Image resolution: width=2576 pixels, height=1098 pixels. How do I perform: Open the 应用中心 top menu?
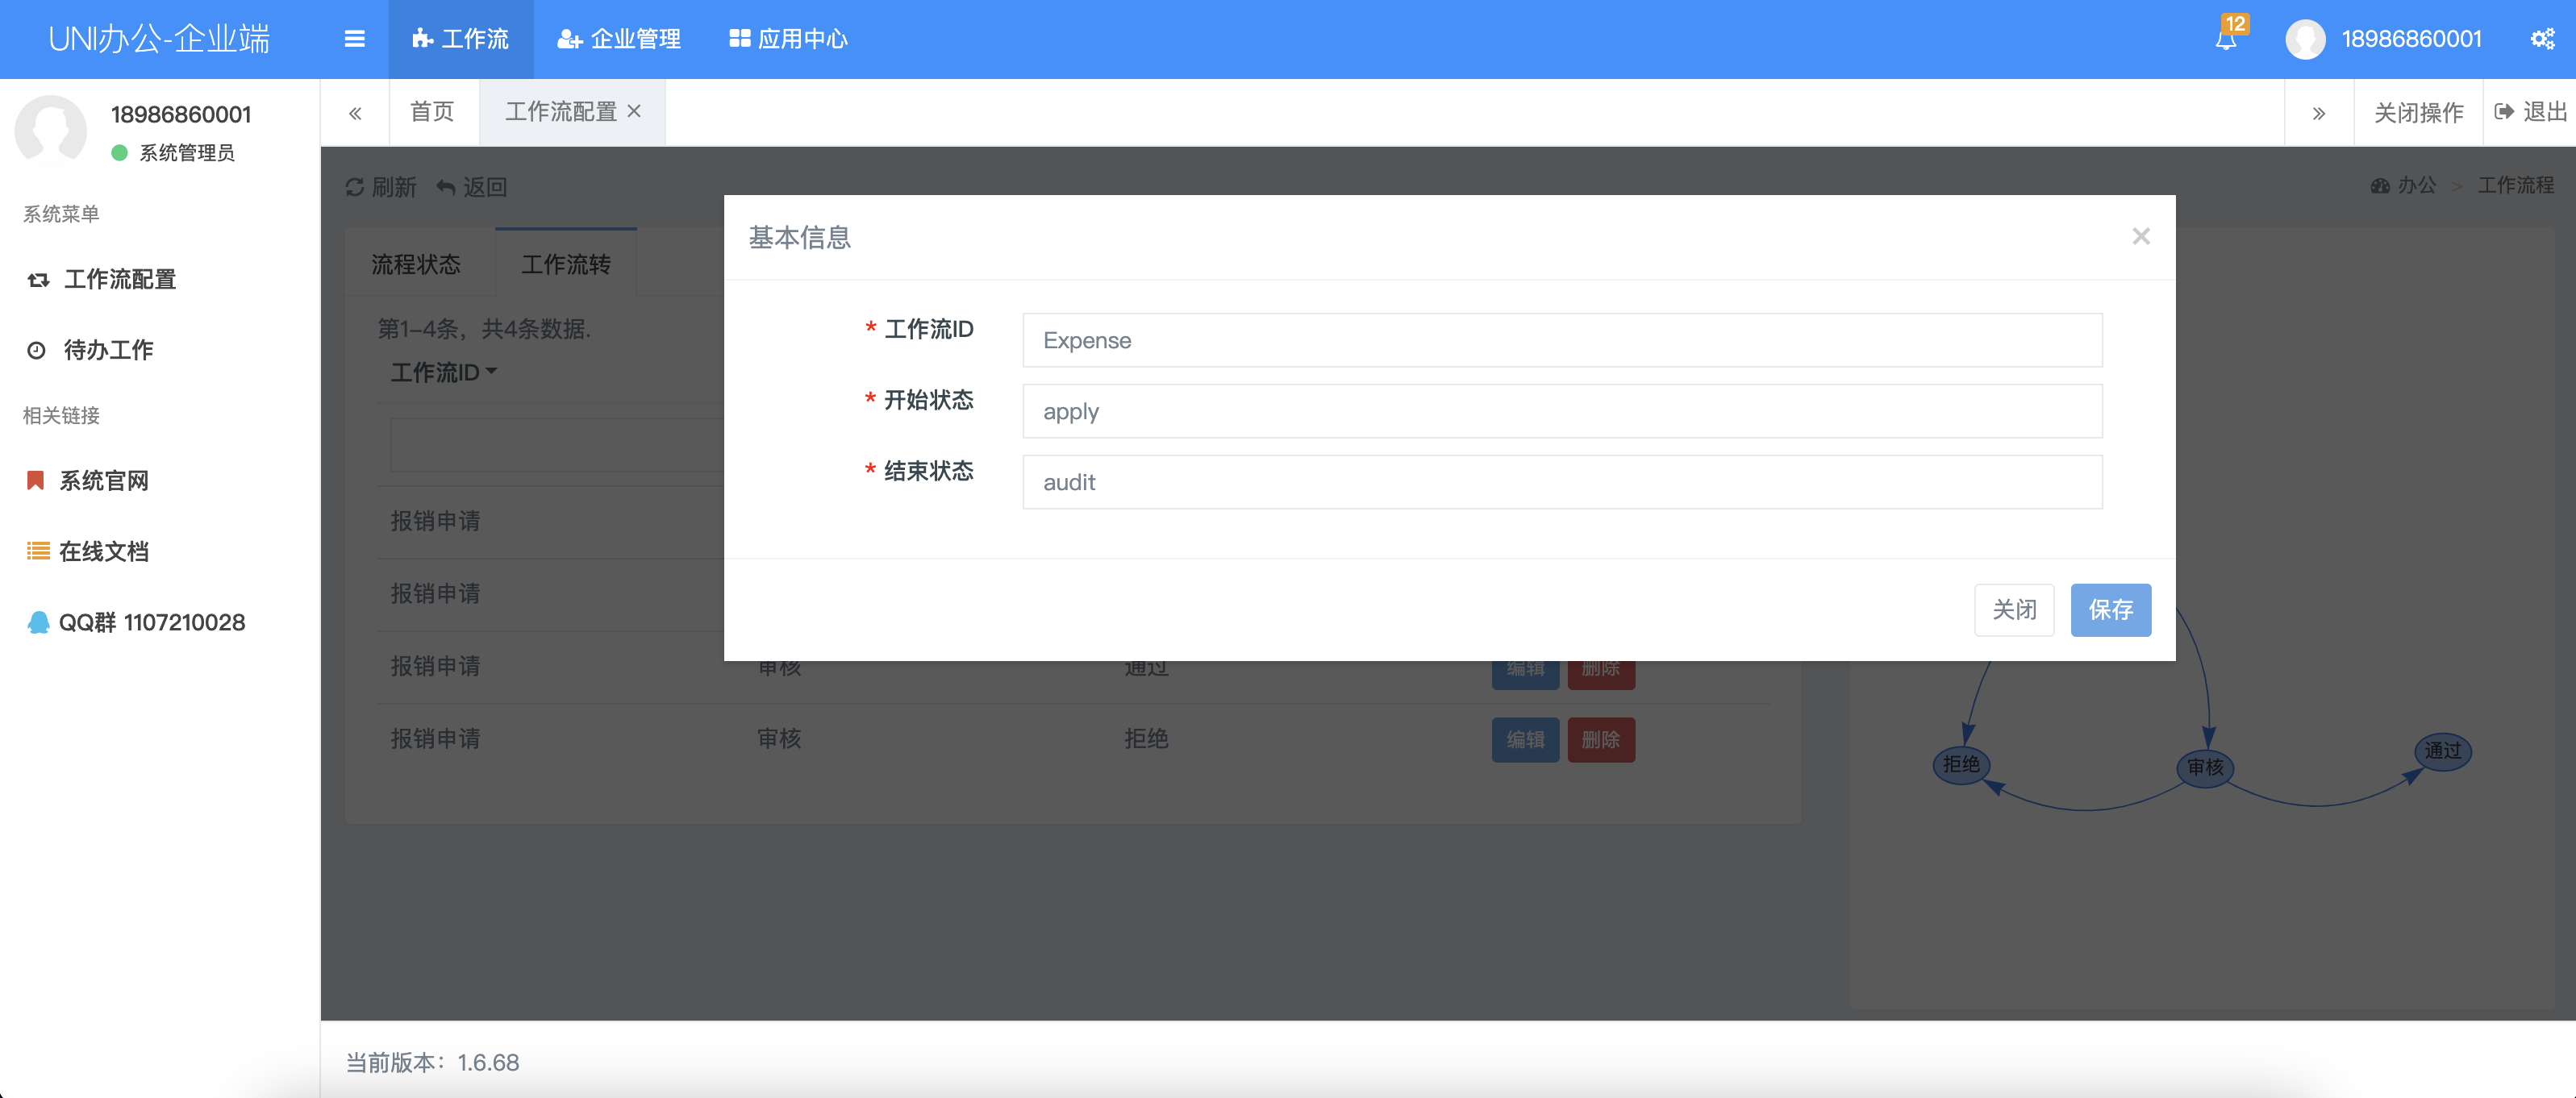tap(788, 39)
